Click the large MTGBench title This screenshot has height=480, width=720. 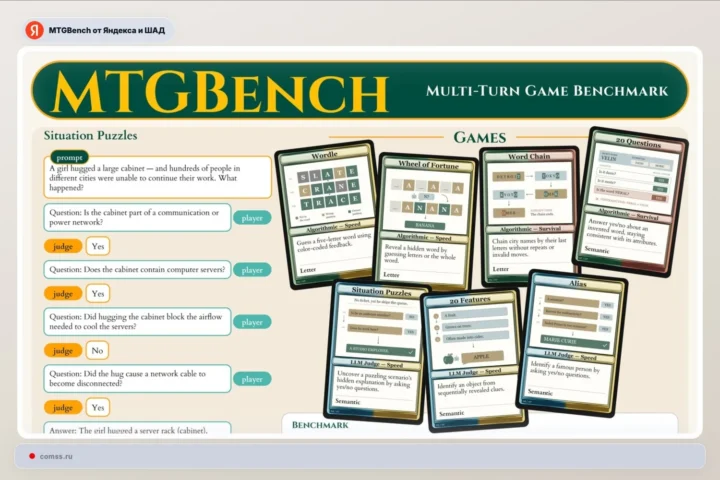pyautogui.click(x=220, y=92)
